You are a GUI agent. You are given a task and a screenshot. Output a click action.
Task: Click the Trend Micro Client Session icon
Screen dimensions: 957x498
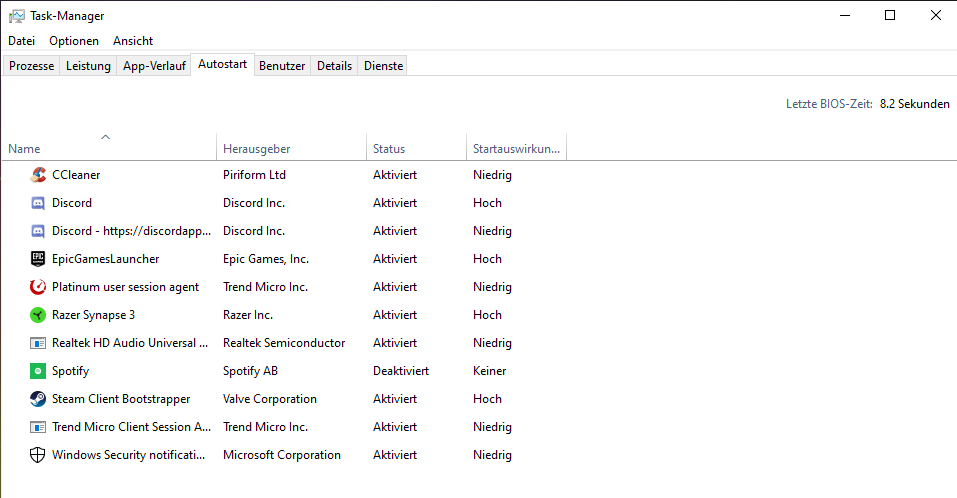tap(38, 427)
